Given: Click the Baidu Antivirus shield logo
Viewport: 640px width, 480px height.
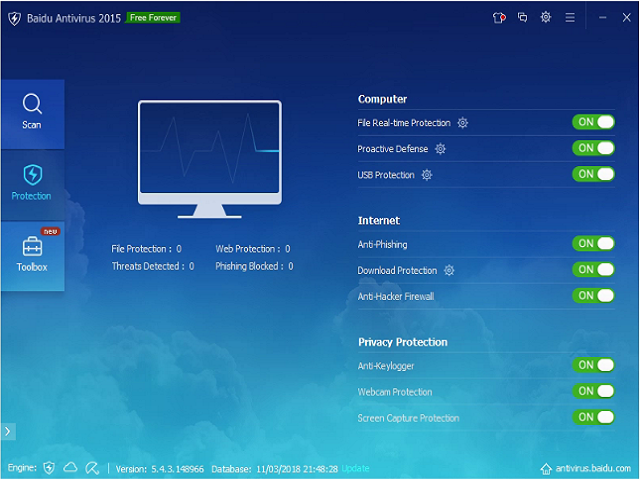Looking at the screenshot, I should [x=14, y=19].
